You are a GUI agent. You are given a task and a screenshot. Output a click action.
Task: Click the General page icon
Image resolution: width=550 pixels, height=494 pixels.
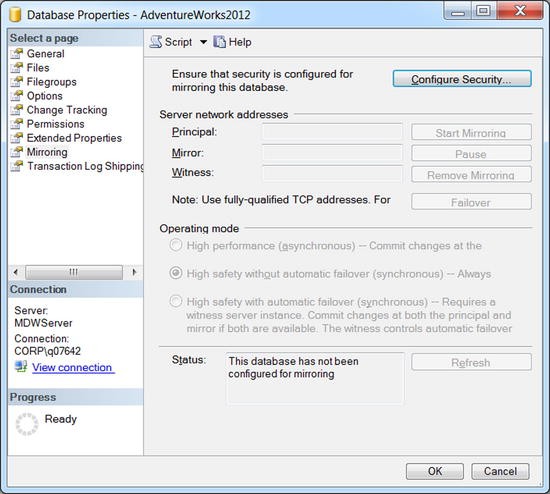click(16, 54)
